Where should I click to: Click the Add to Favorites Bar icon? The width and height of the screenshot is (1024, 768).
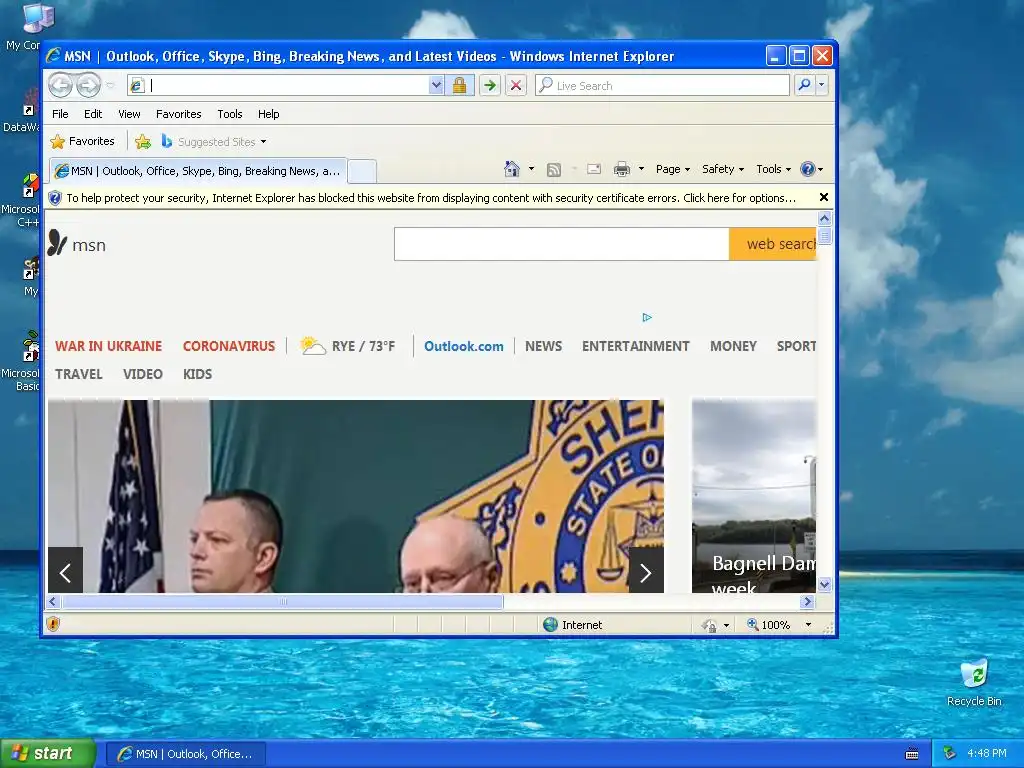click(142, 141)
